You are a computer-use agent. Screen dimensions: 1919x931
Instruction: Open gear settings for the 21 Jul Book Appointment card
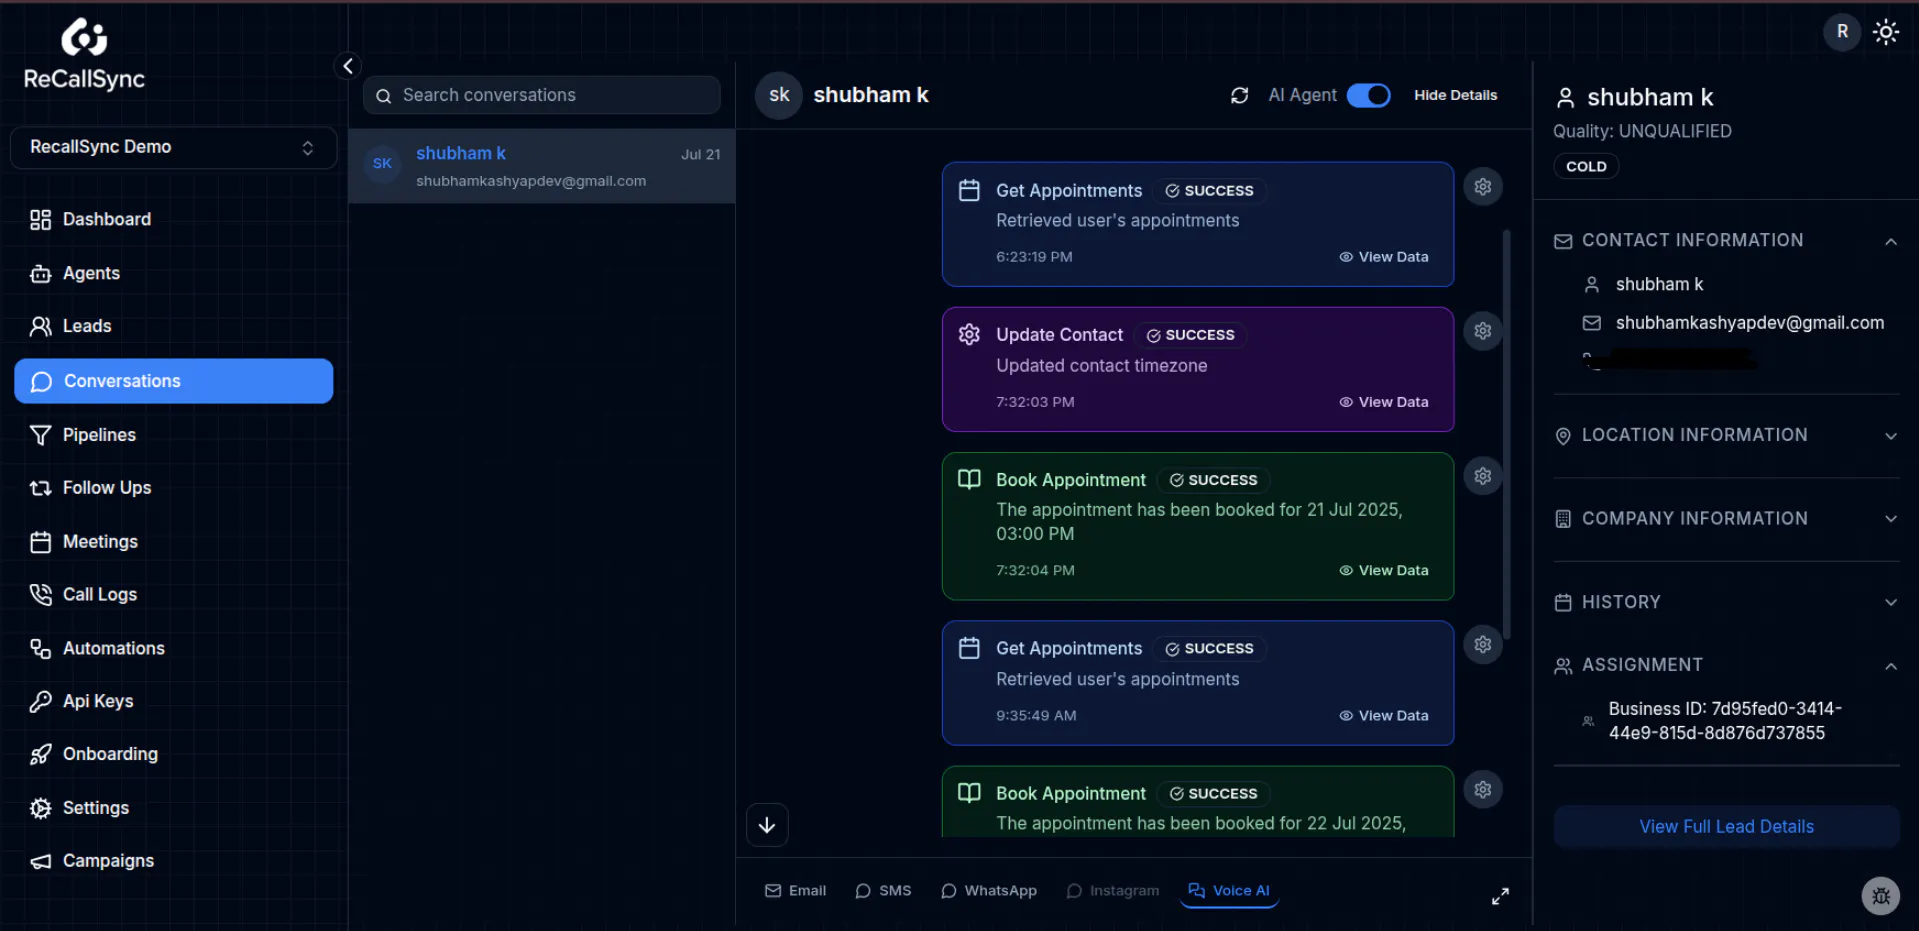tap(1483, 476)
